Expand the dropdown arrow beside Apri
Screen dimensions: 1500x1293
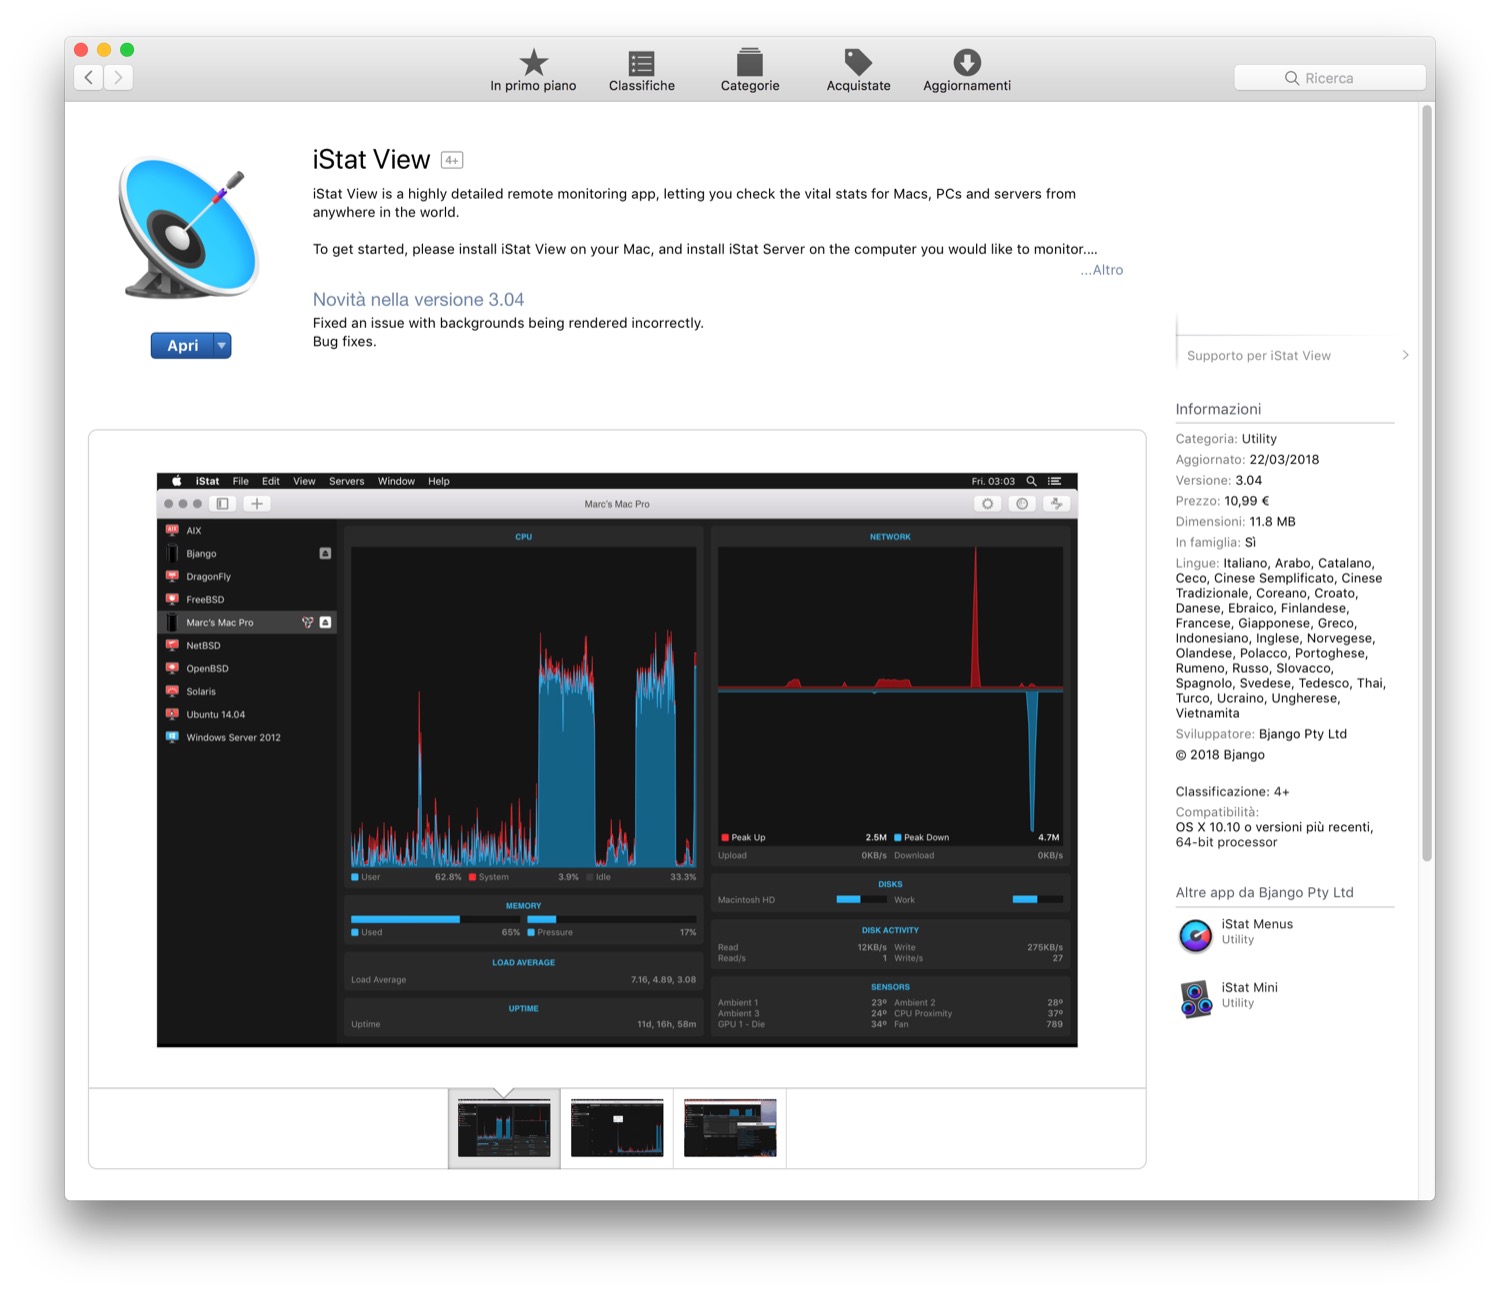[222, 345]
